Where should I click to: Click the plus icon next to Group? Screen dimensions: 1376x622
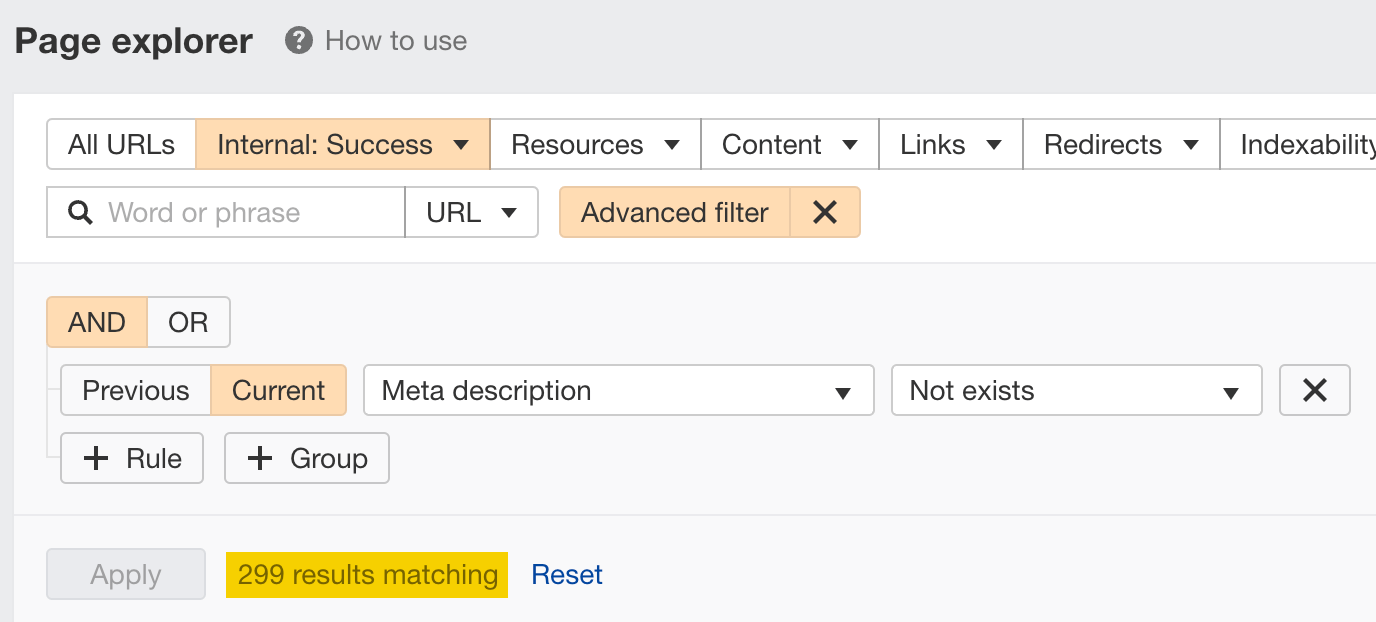260,458
